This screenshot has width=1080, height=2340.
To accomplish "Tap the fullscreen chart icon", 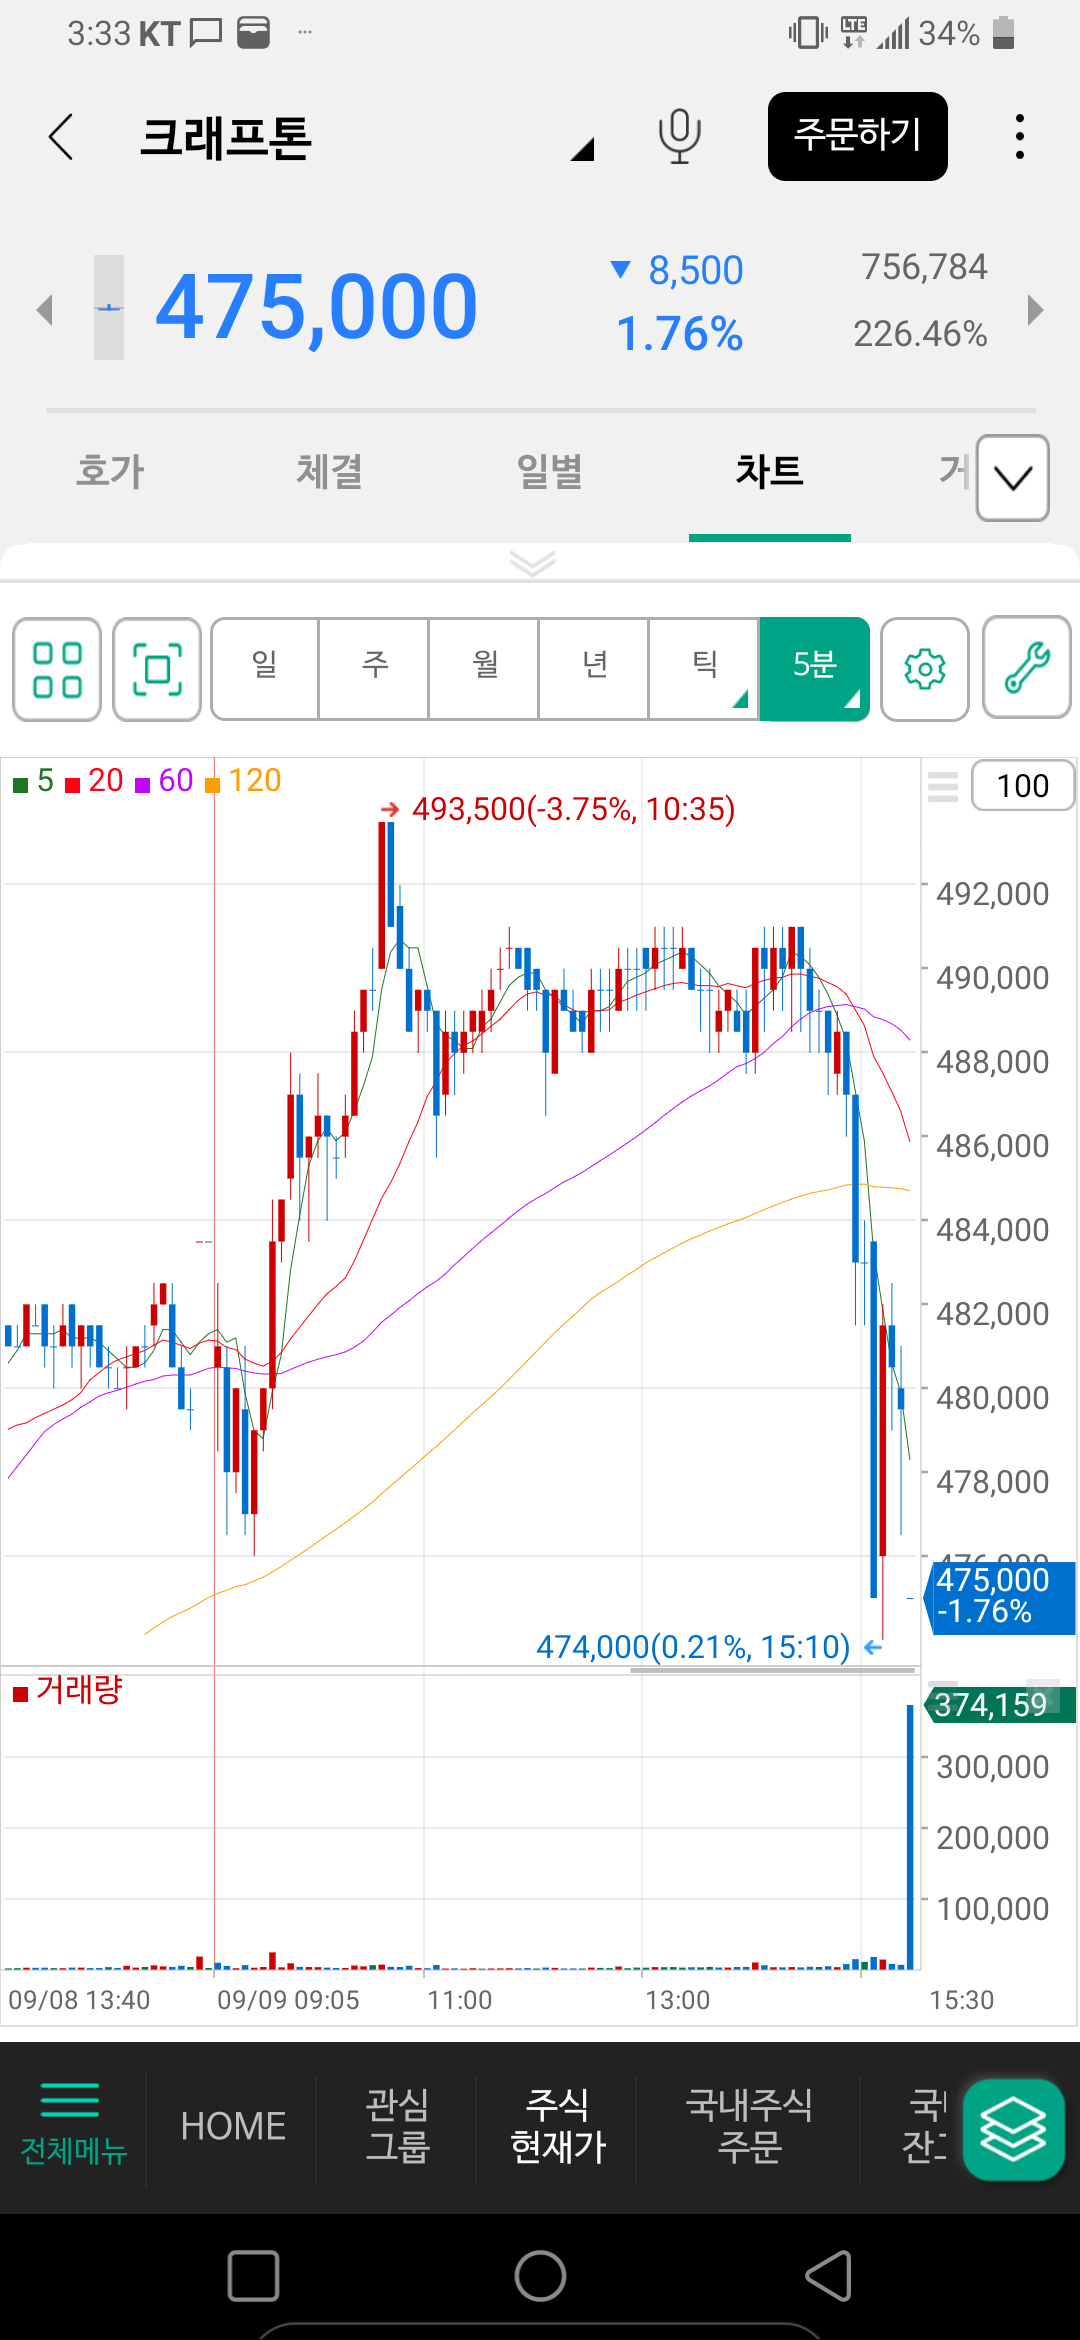I will [157, 669].
